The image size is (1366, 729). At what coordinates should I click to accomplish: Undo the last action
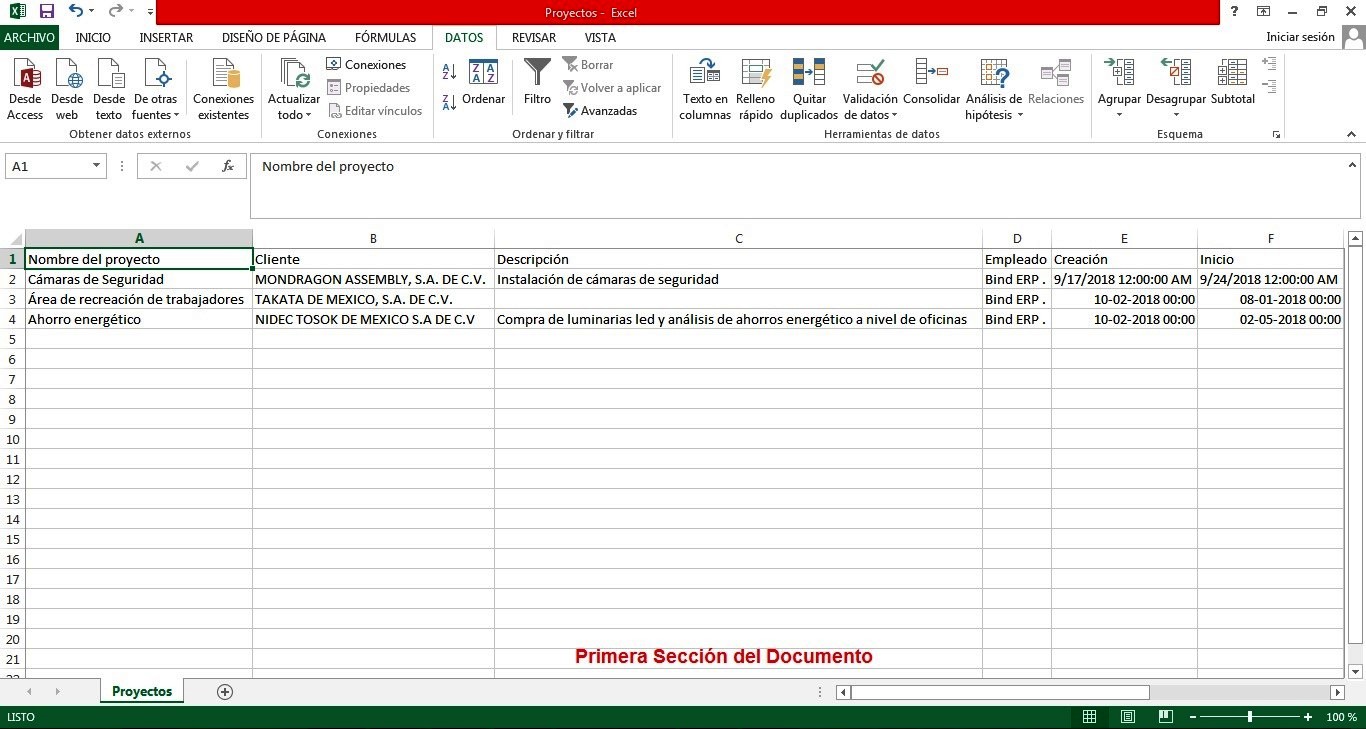click(76, 12)
